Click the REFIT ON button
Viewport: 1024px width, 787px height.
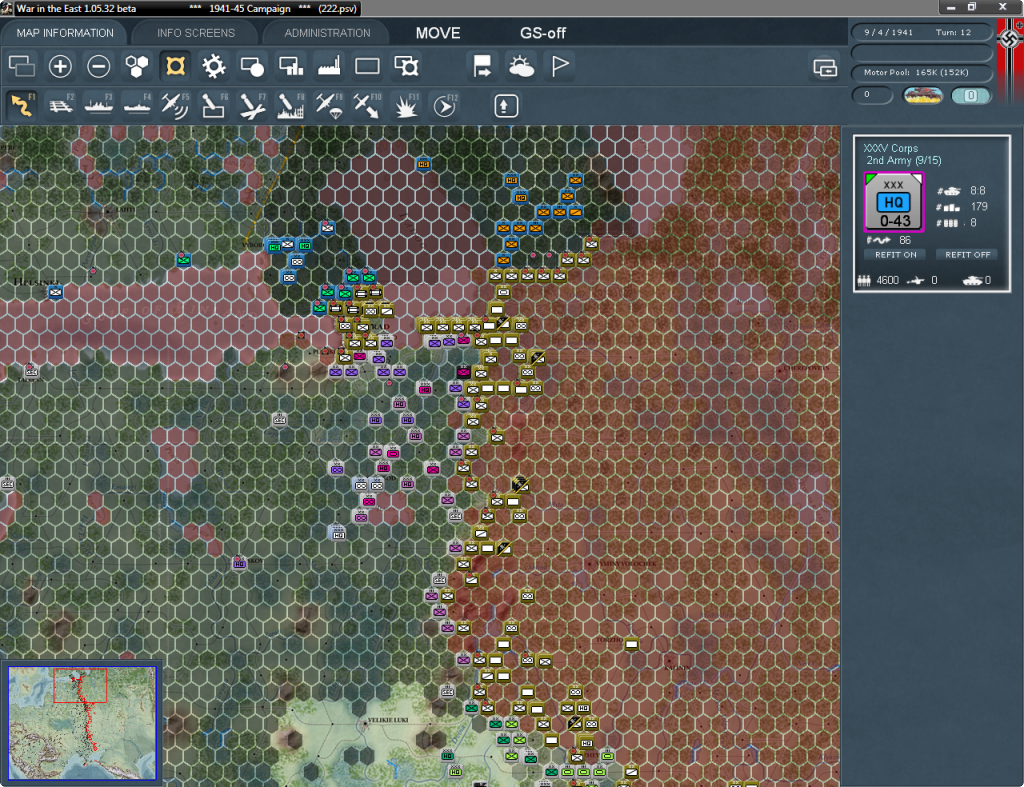point(896,255)
